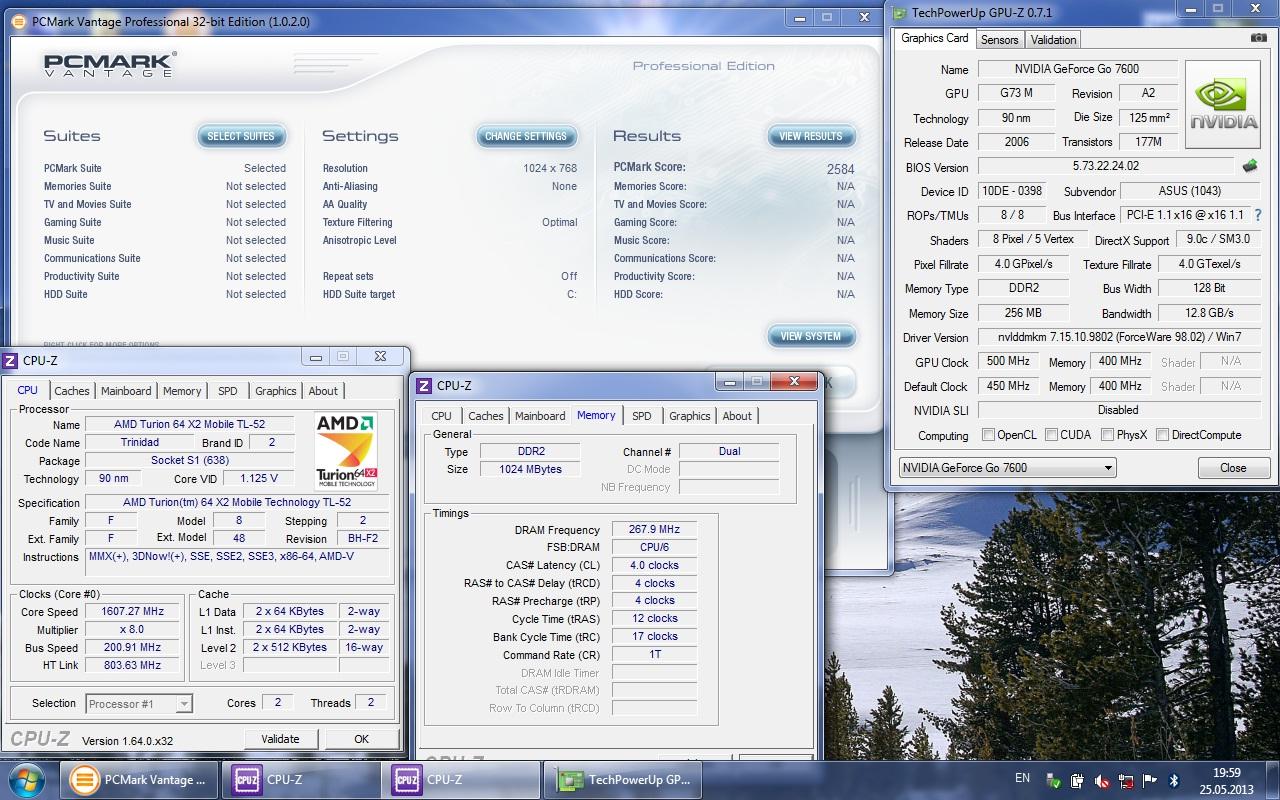Open About tab in CPU-Z Memory window
This screenshot has height=800, width=1280.
point(737,416)
